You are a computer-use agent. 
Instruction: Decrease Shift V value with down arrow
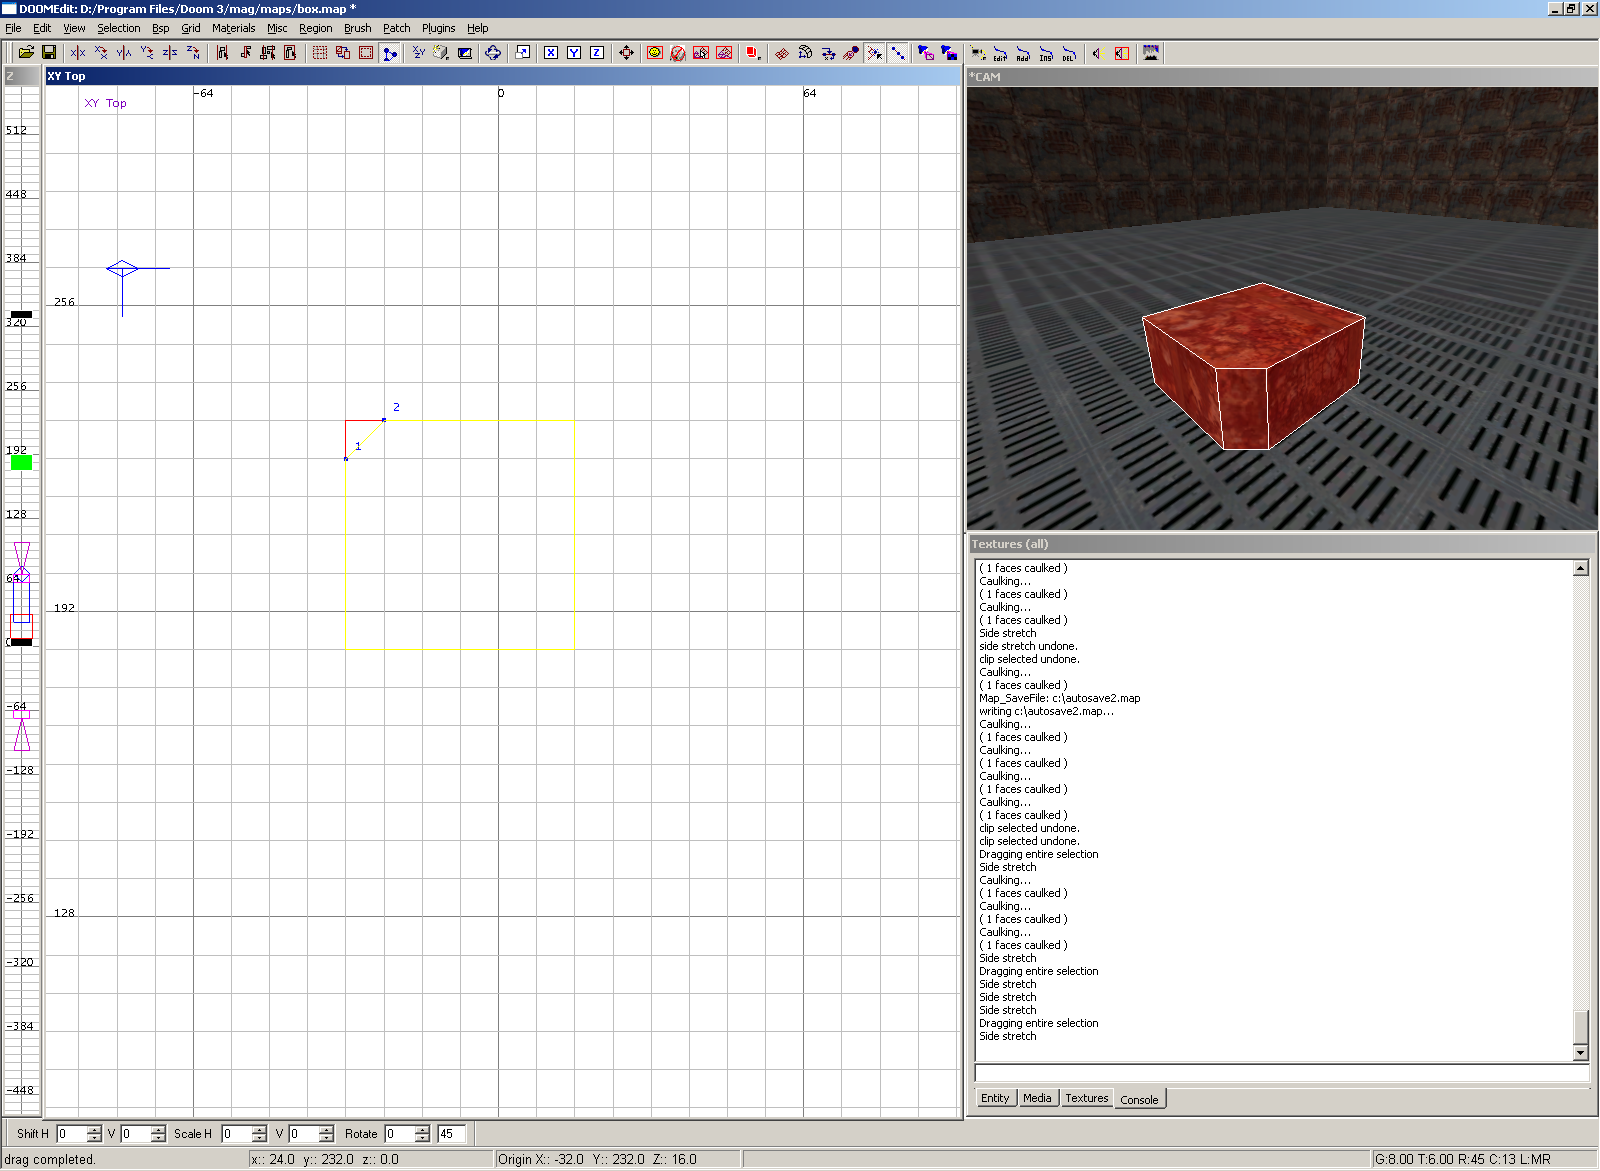coord(158,1138)
